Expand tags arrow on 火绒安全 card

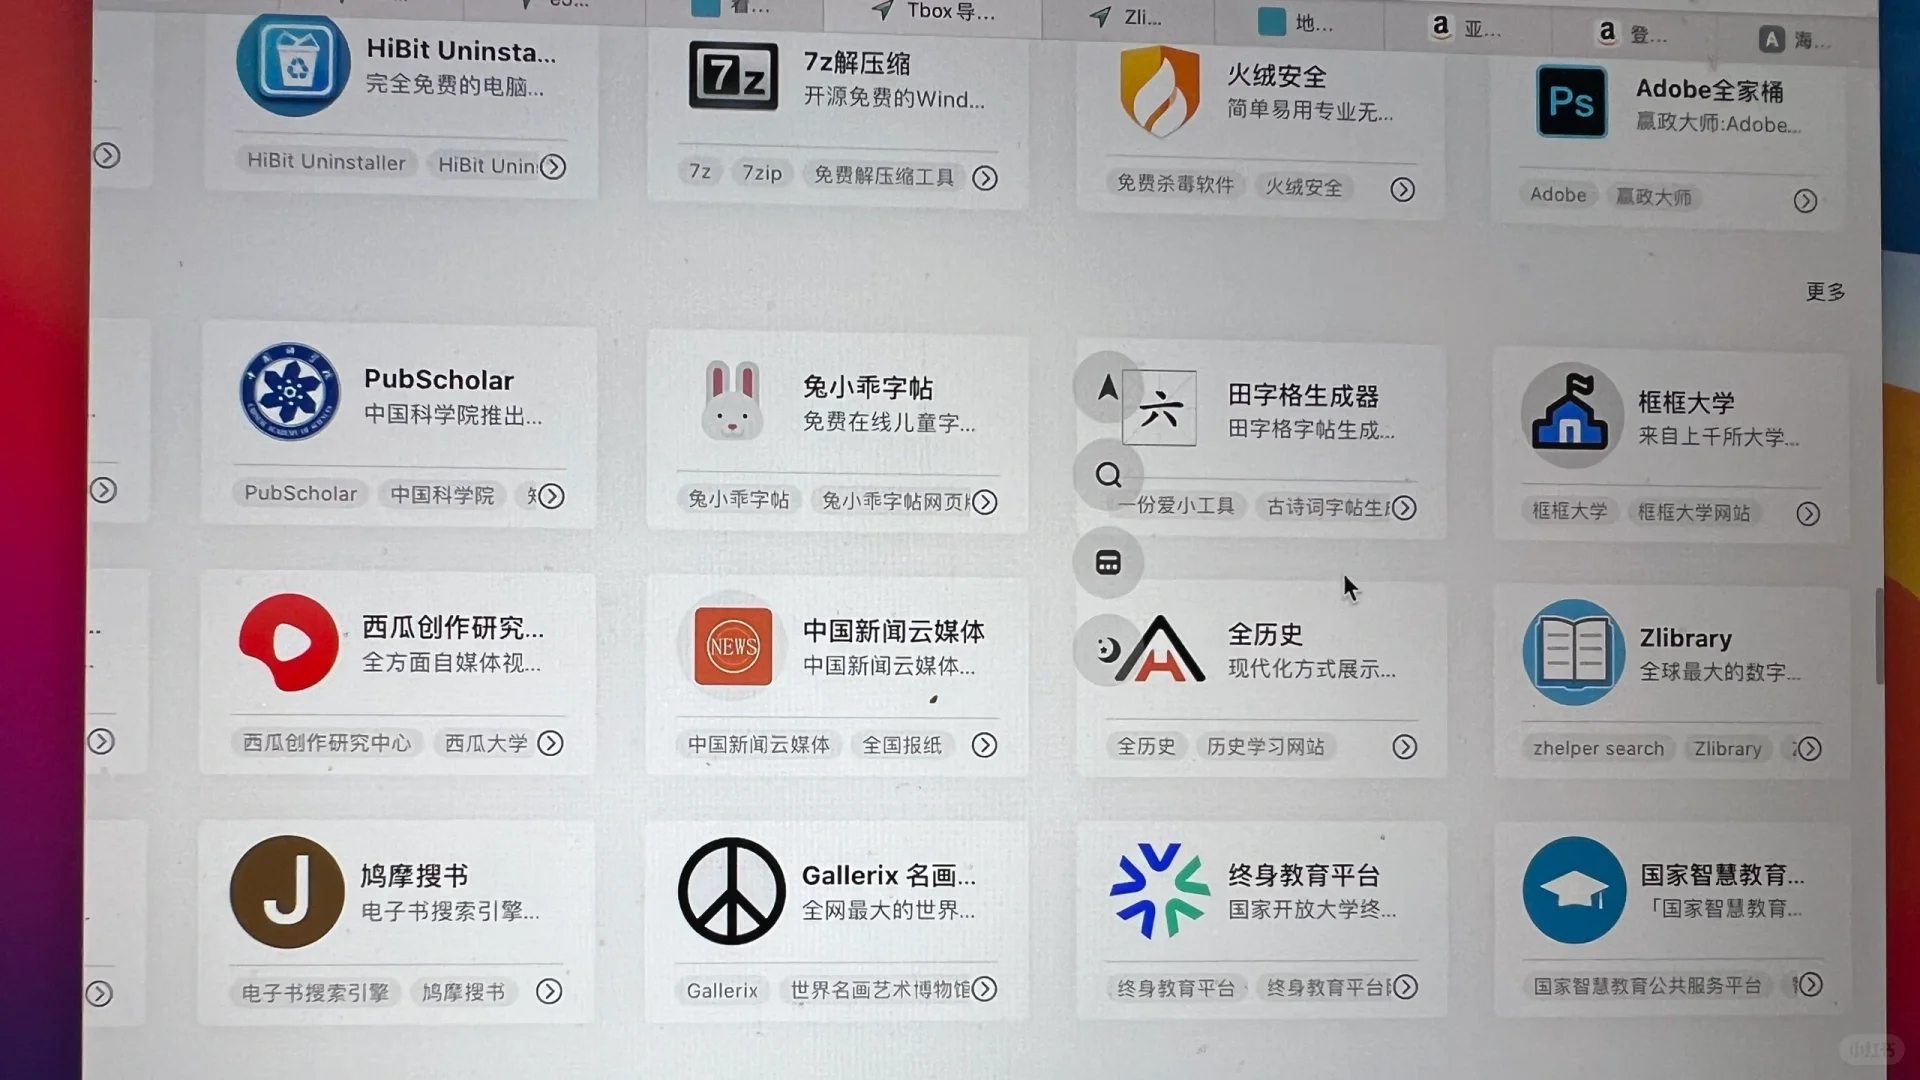(1402, 189)
